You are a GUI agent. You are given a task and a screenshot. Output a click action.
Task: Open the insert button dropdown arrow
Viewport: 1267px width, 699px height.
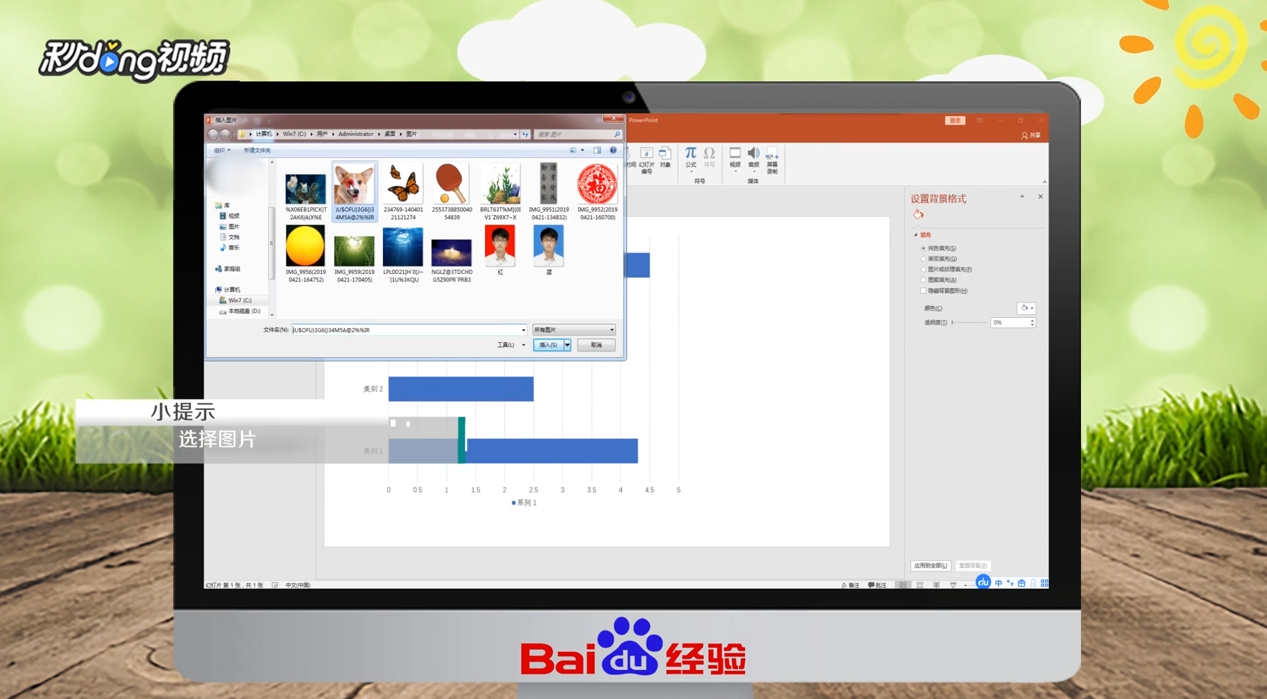(x=567, y=345)
